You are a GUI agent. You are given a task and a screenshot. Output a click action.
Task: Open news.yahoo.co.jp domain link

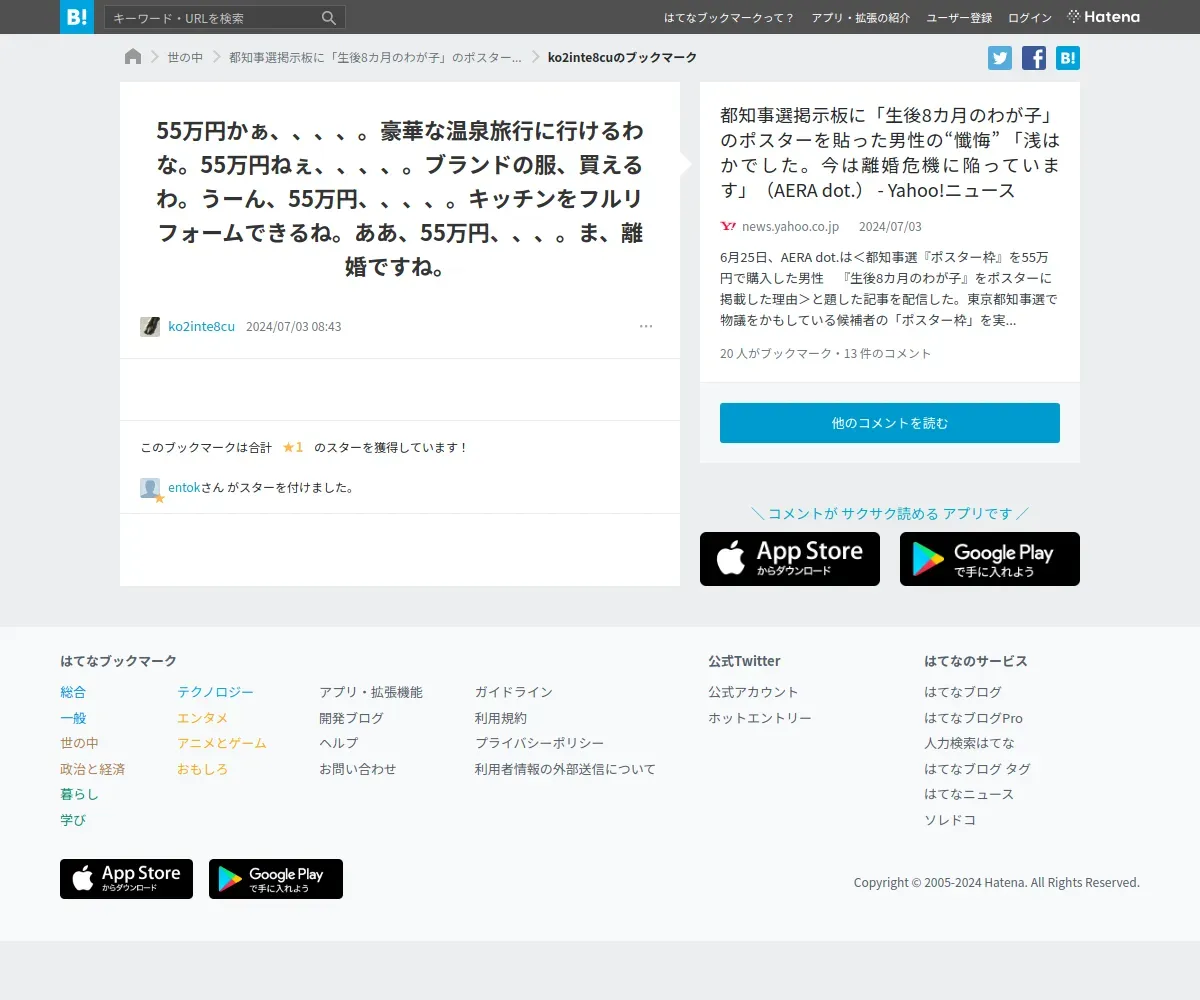790,227
